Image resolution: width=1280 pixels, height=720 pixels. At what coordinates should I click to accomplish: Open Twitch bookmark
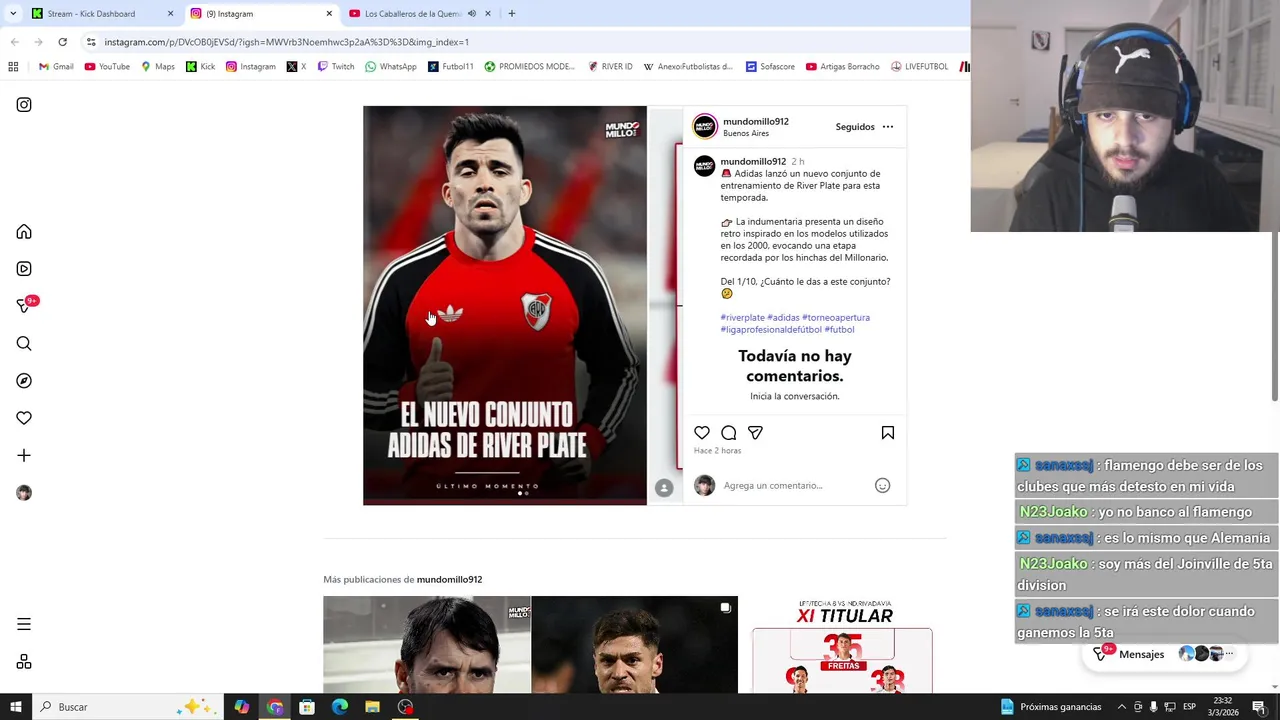point(335,67)
